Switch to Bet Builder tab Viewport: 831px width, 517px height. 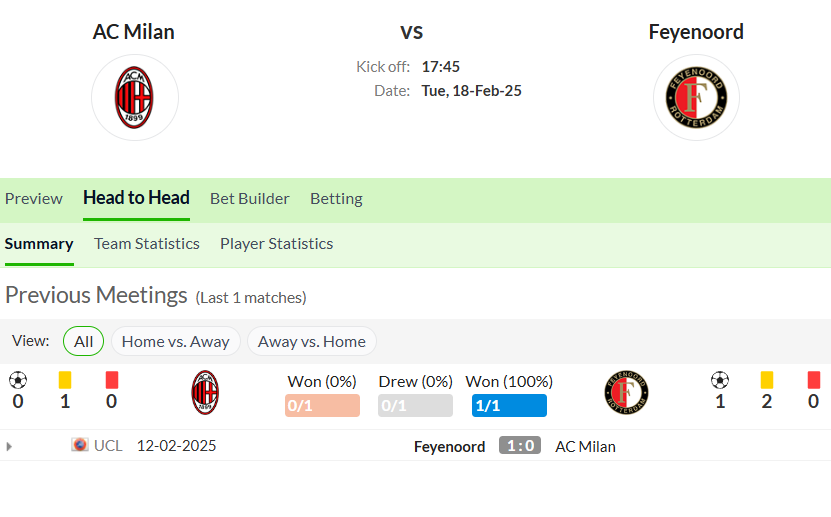coord(250,199)
